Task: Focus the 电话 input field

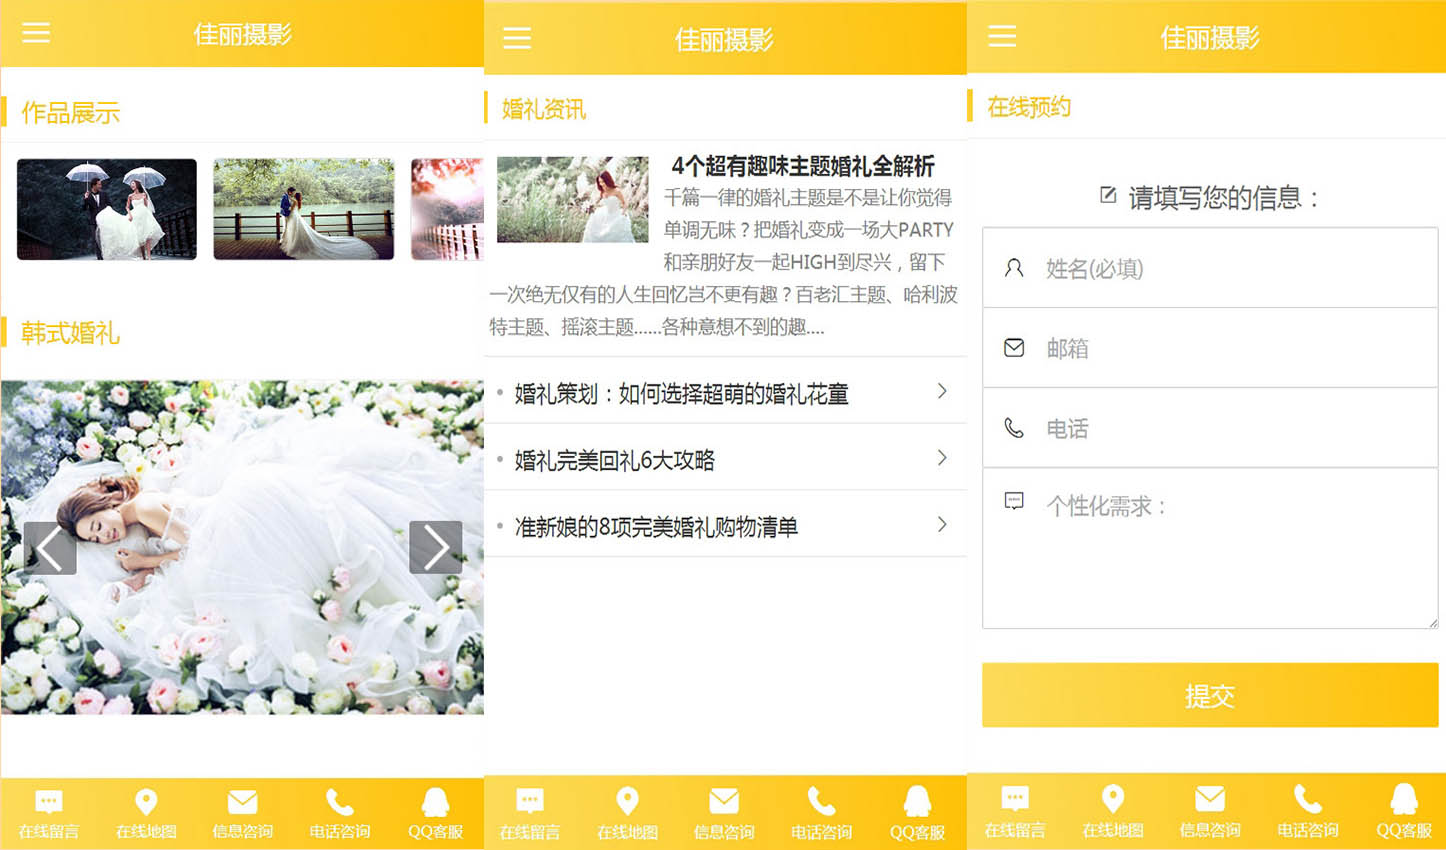Action: pos(1210,428)
